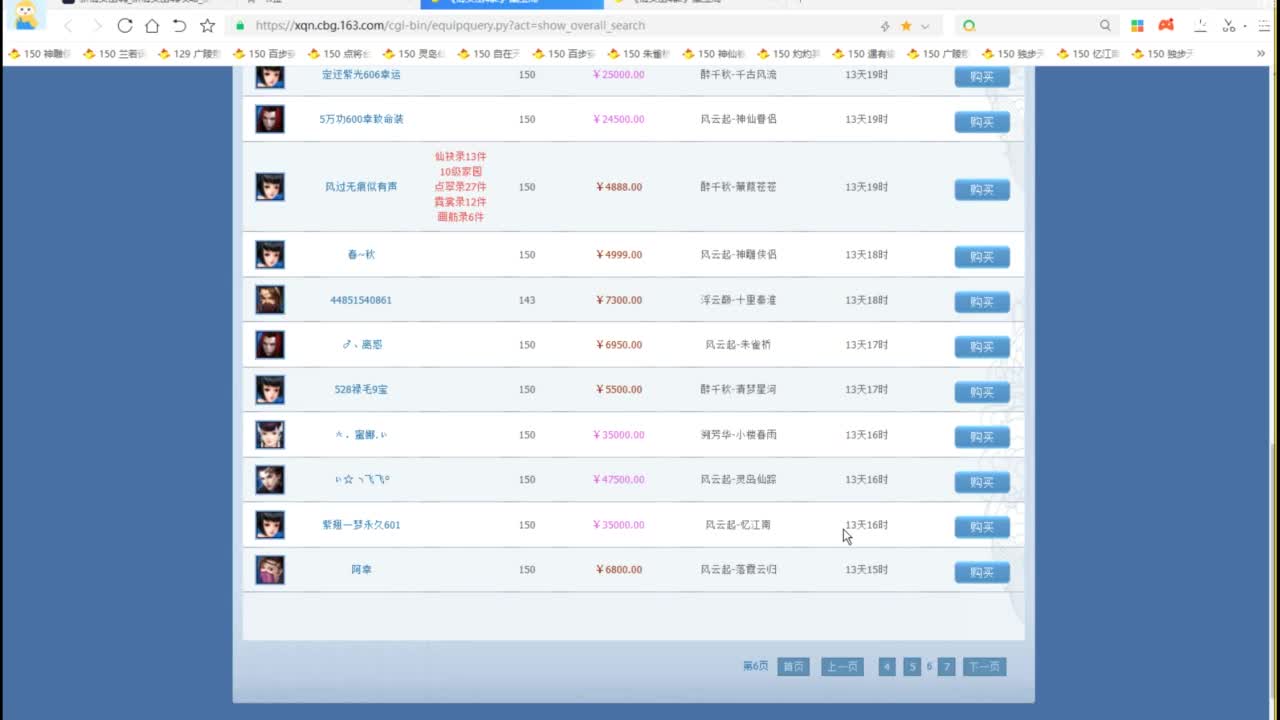This screenshot has height=720, width=1280.
Task: Click avatar thumbnail for 春~秋 listing
Action: [x=270, y=255]
